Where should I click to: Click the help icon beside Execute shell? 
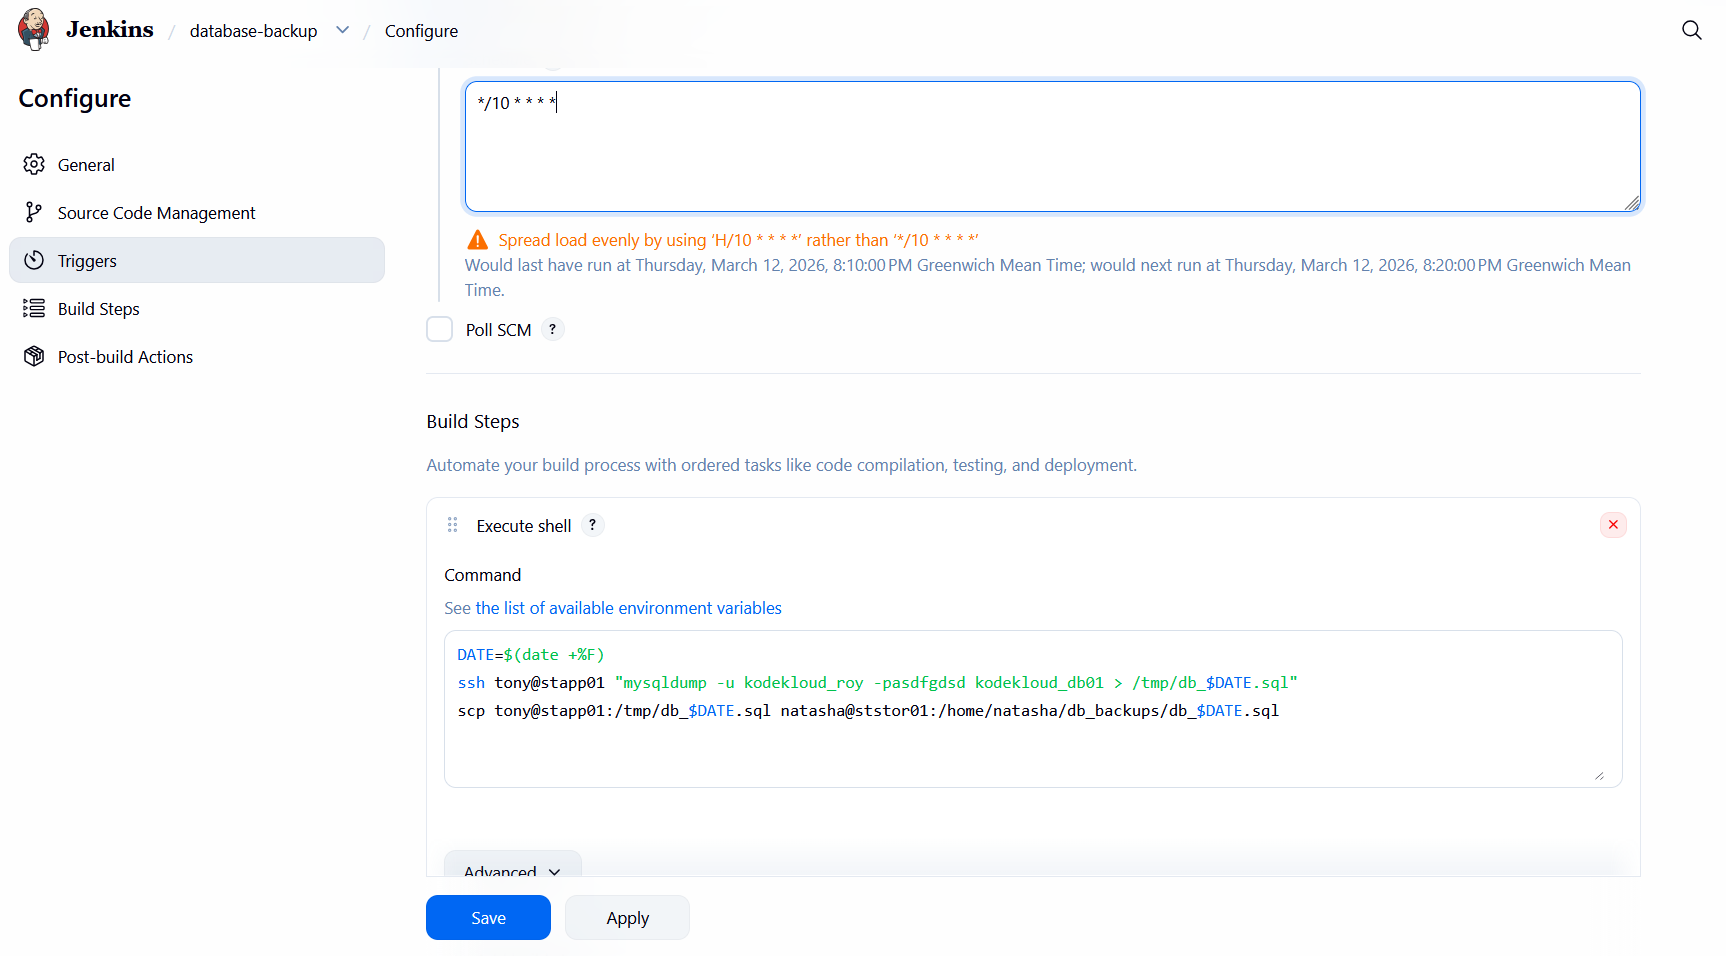592,524
